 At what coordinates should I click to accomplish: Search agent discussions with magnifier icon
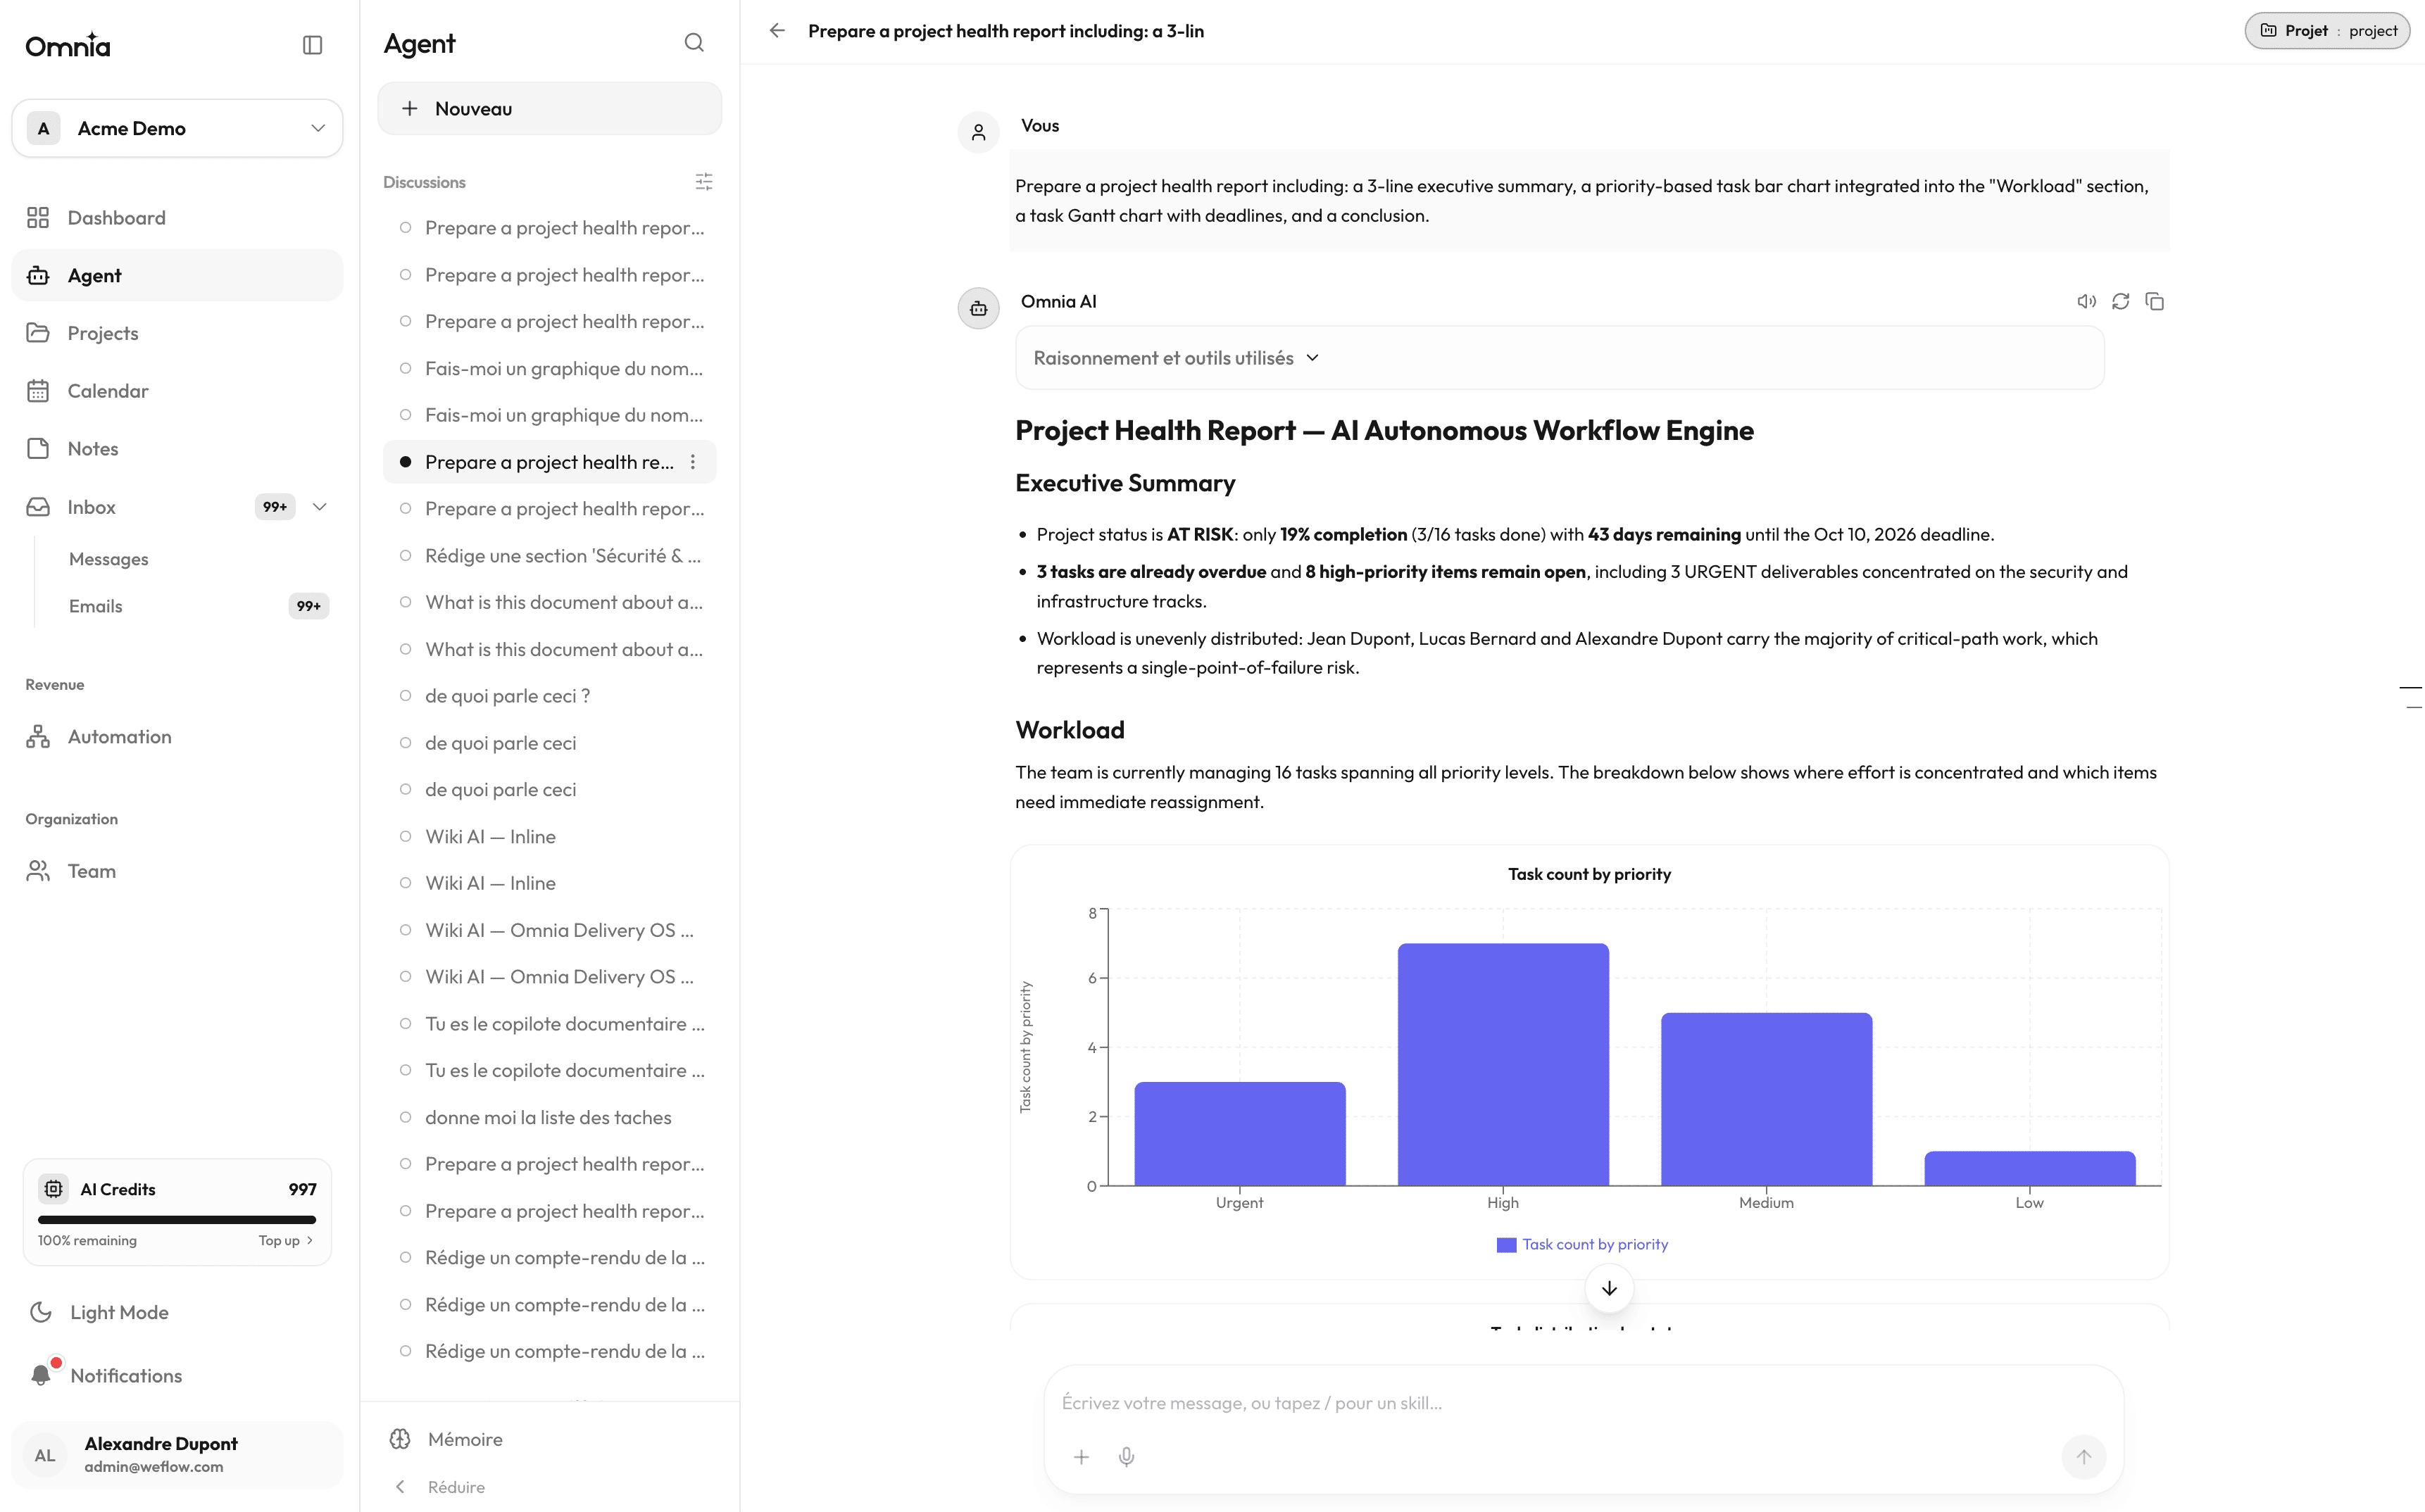pyautogui.click(x=694, y=43)
